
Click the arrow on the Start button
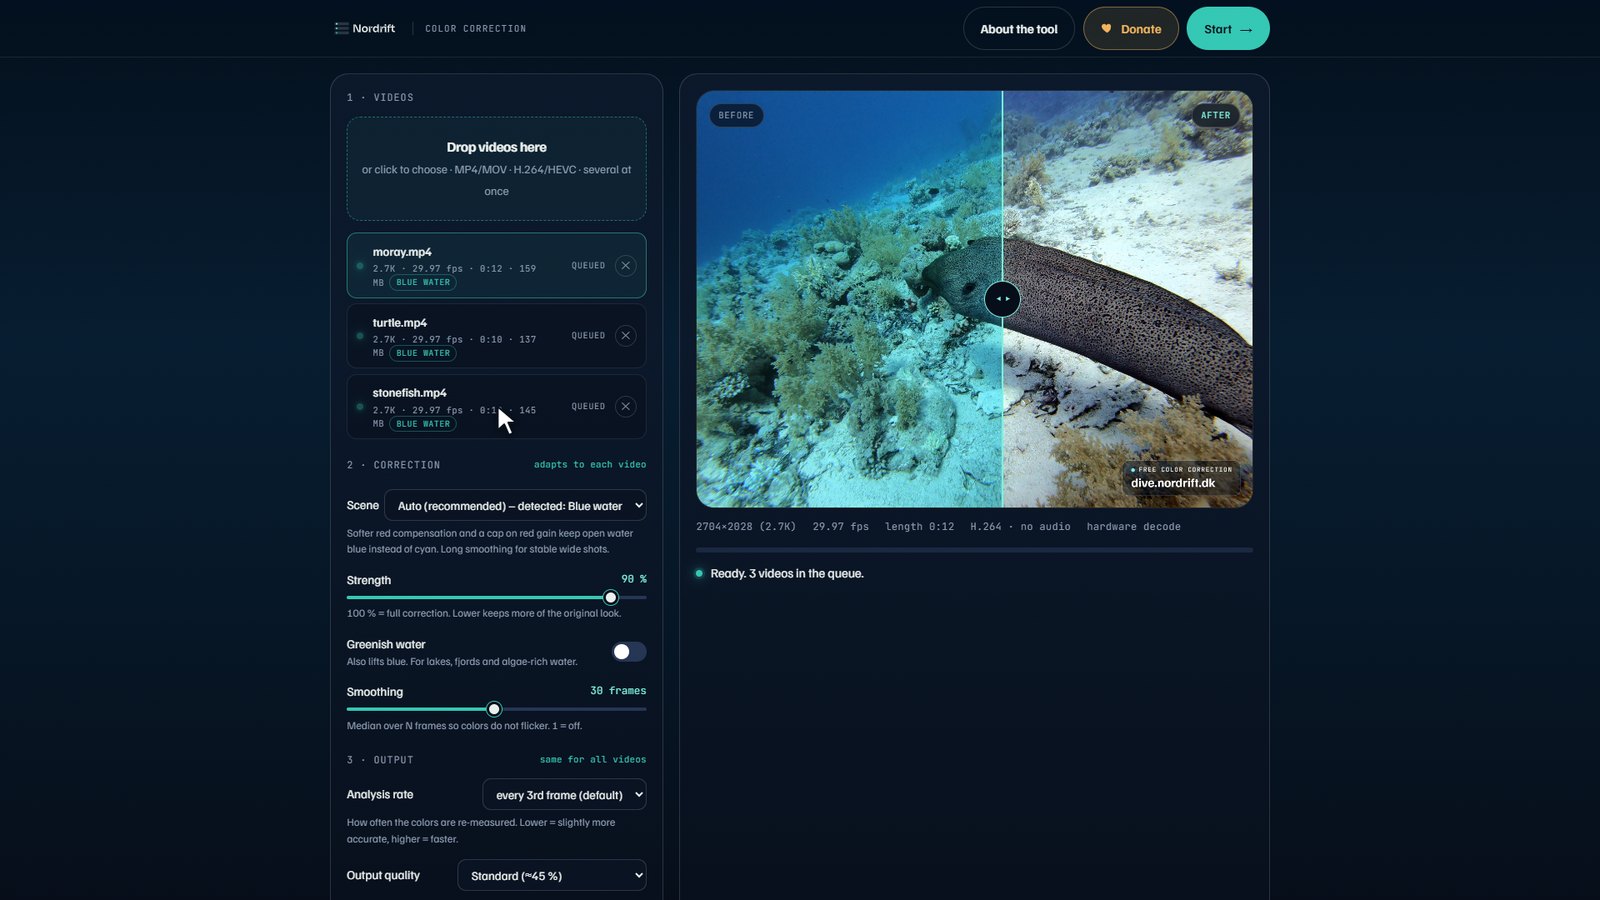[1246, 30]
